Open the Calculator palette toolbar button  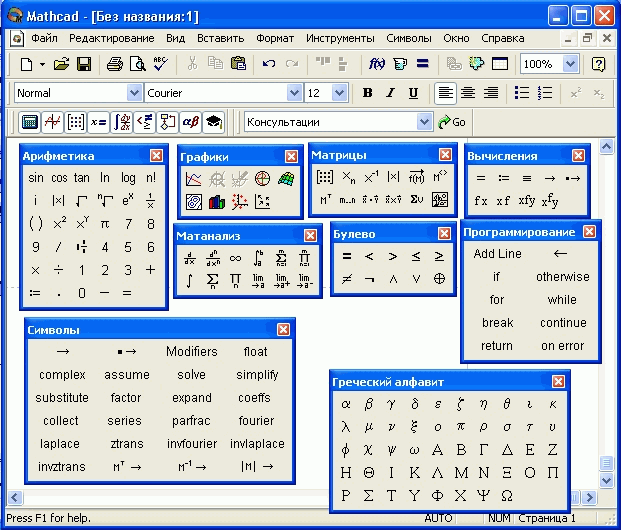(30, 122)
